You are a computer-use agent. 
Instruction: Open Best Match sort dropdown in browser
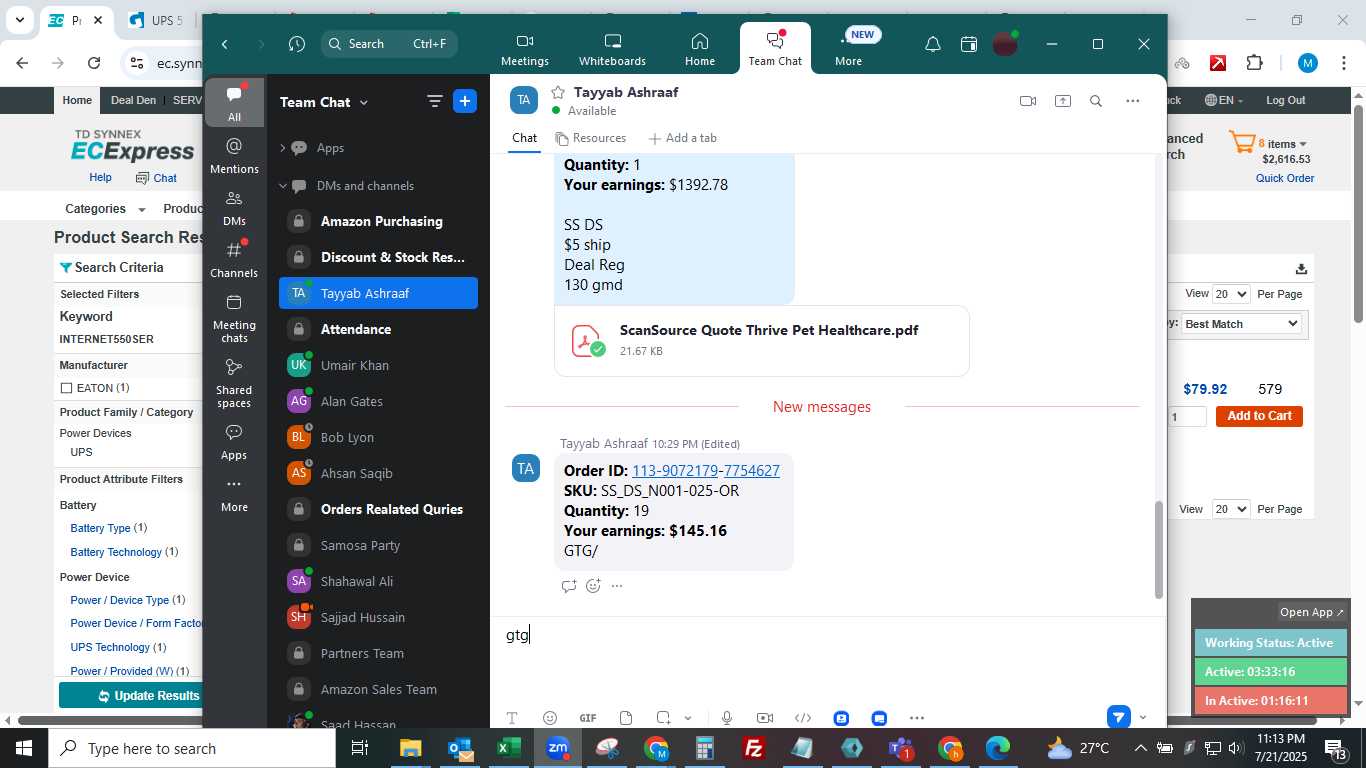1240,324
